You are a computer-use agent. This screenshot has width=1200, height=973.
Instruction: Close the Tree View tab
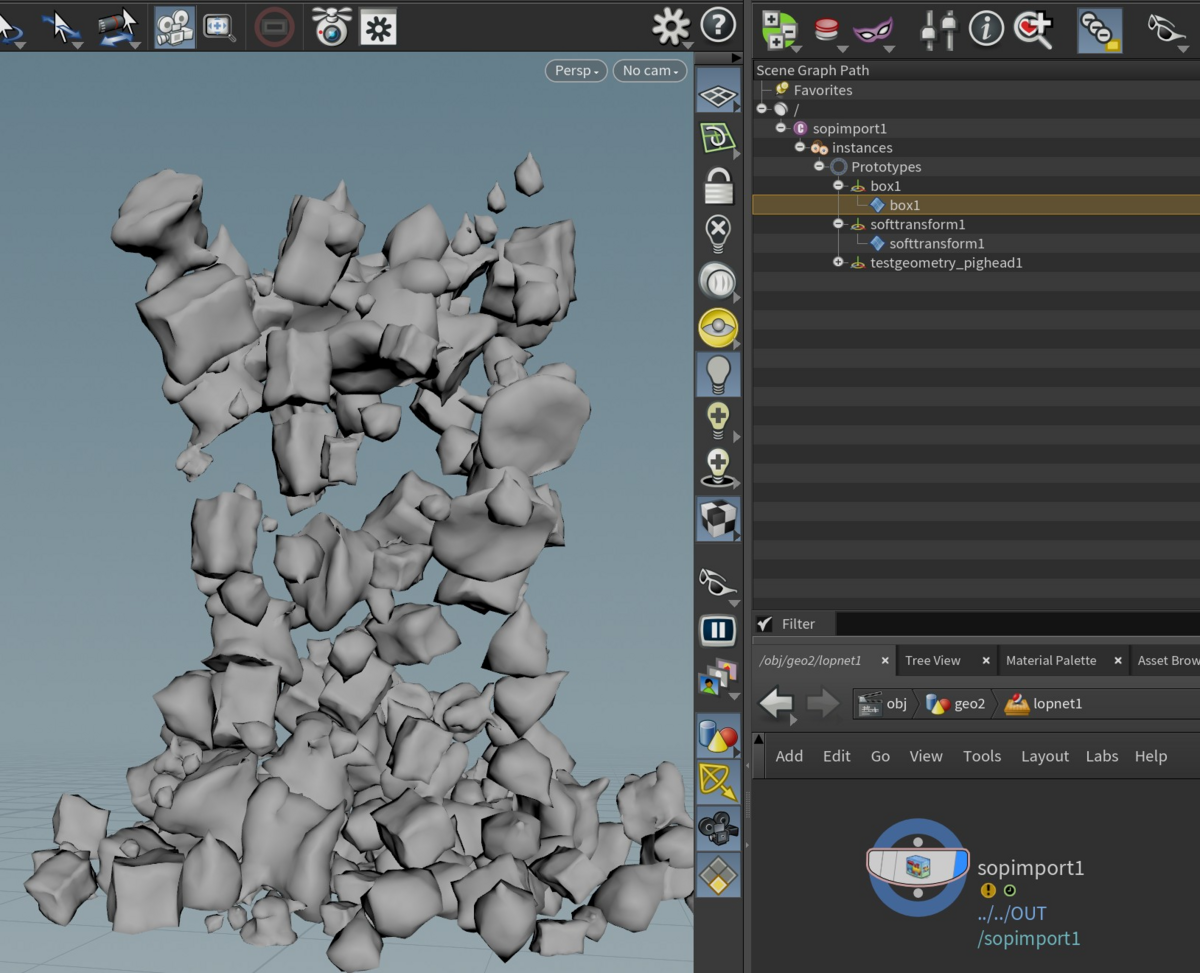(986, 661)
